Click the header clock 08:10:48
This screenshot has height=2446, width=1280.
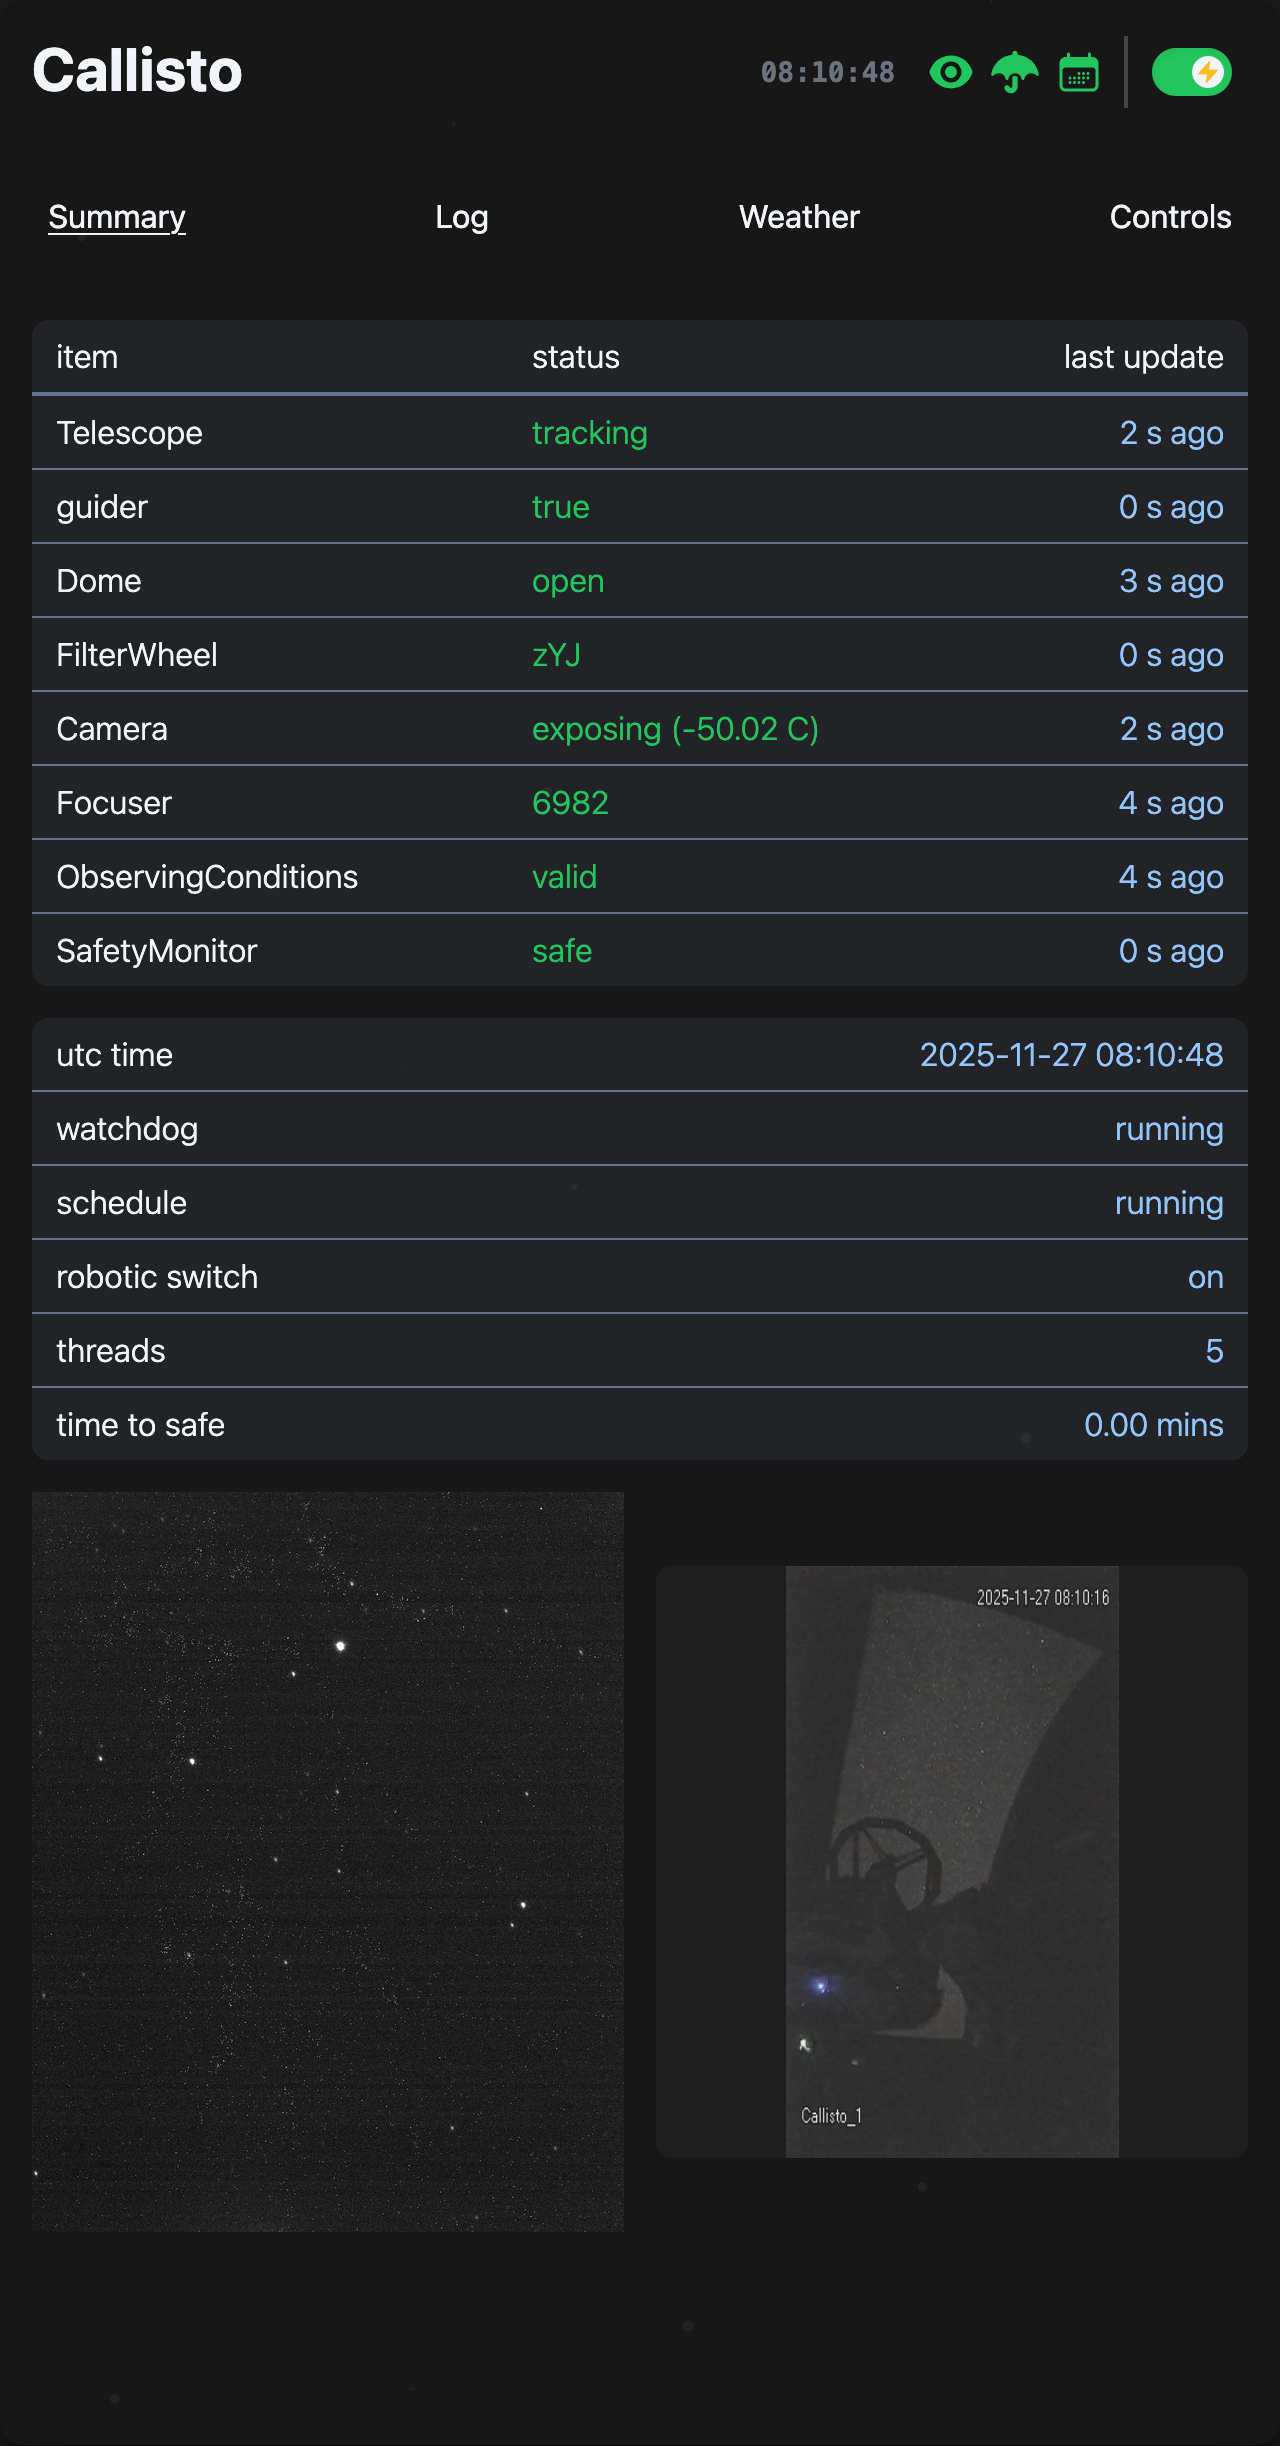827,73
